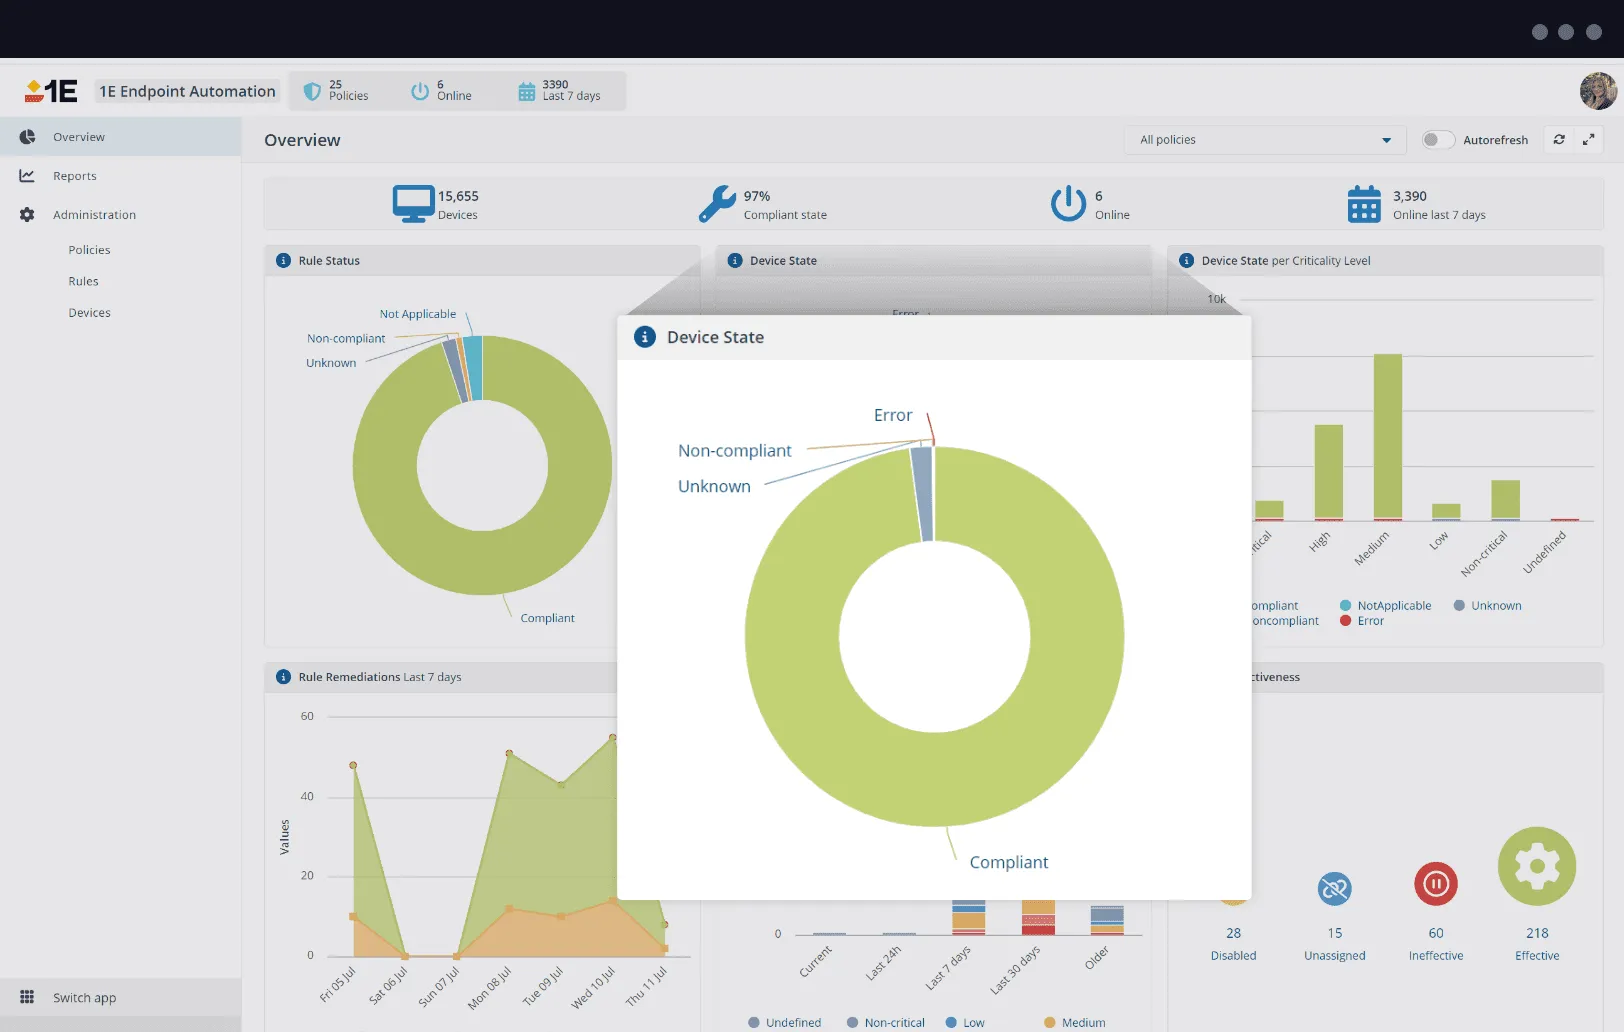Open the Switch app menu
Image resolution: width=1624 pixels, height=1032 pixels.
[84, 998]
